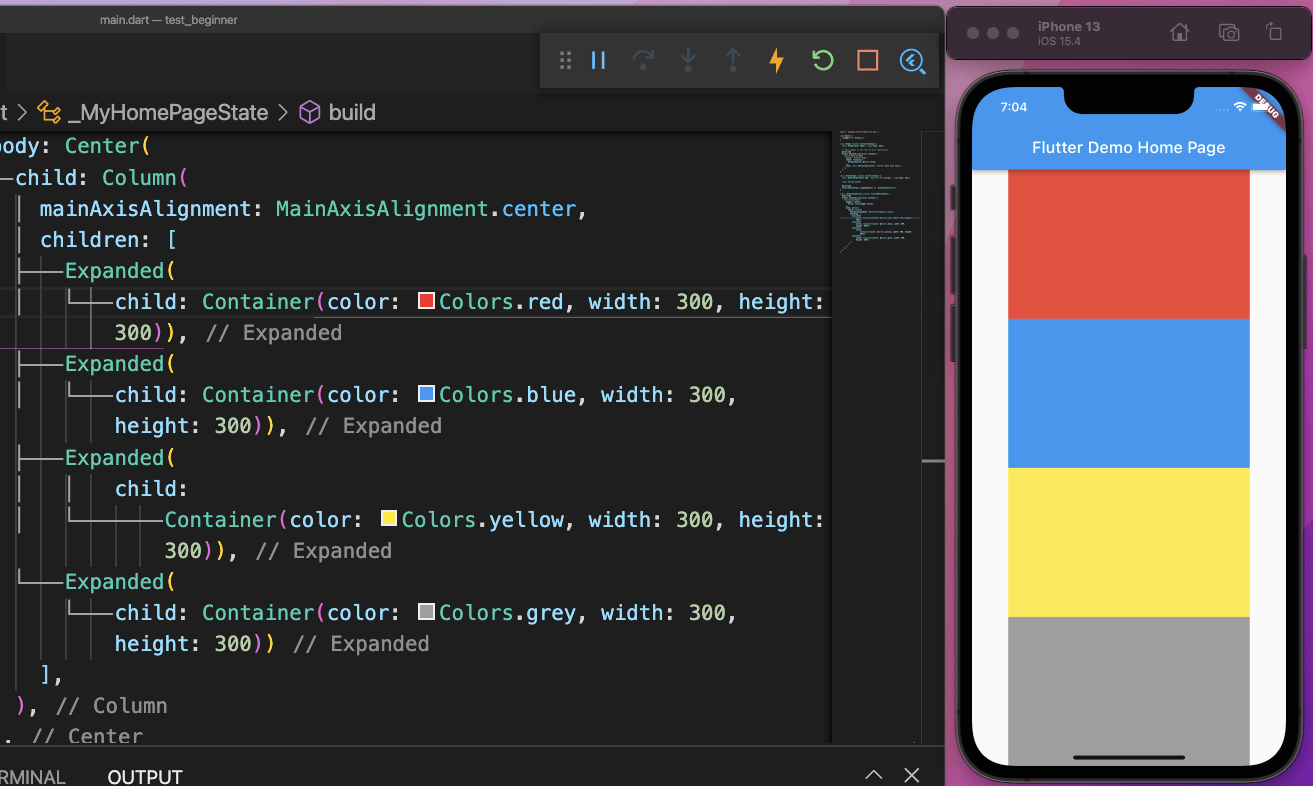
Task: Click the green Hot Restart icon
Action: (x=822, y=60)
